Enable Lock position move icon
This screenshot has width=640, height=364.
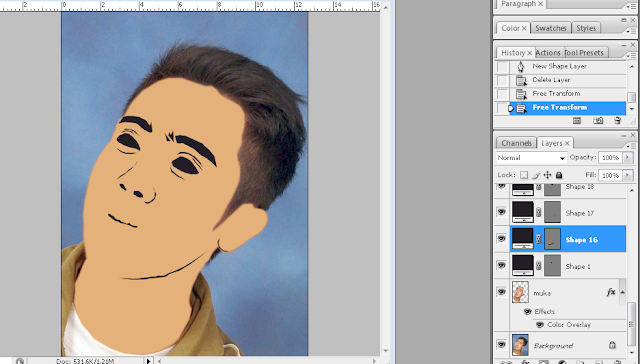[547, 175]
